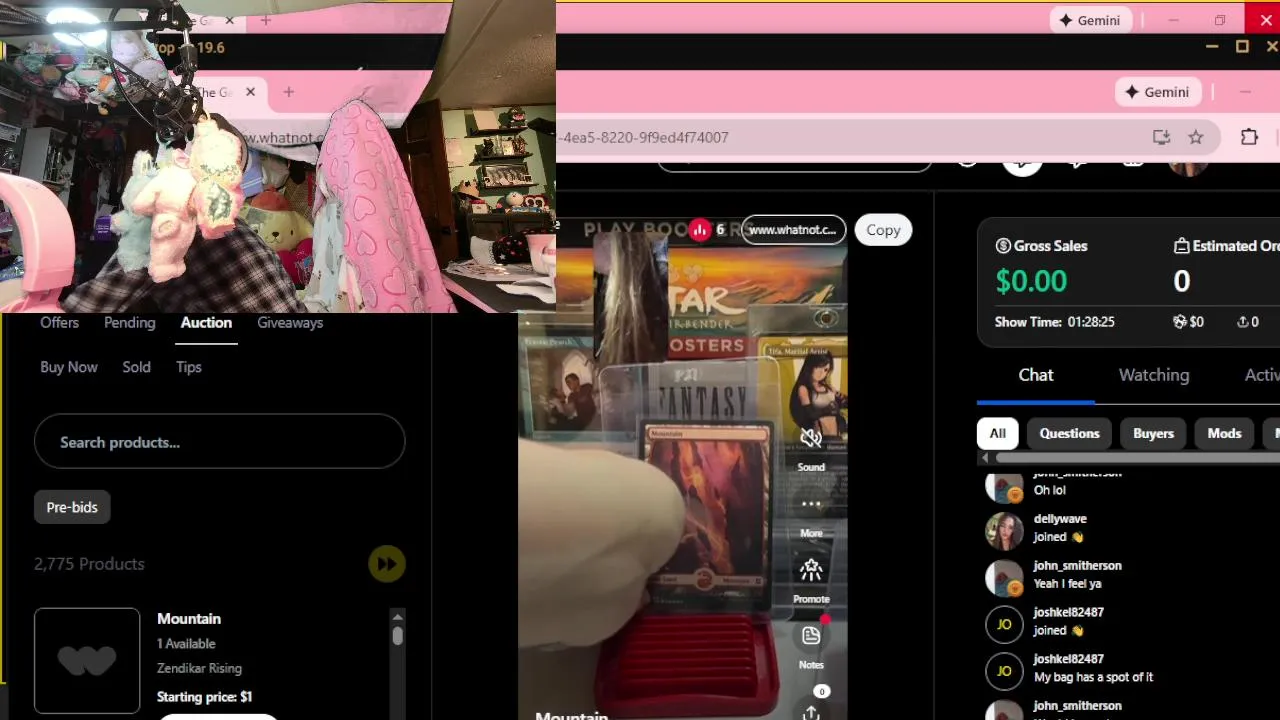1280x720 pixels.
Task: Click the www.whatnot.c... link pill
Action: pos(792,230)
